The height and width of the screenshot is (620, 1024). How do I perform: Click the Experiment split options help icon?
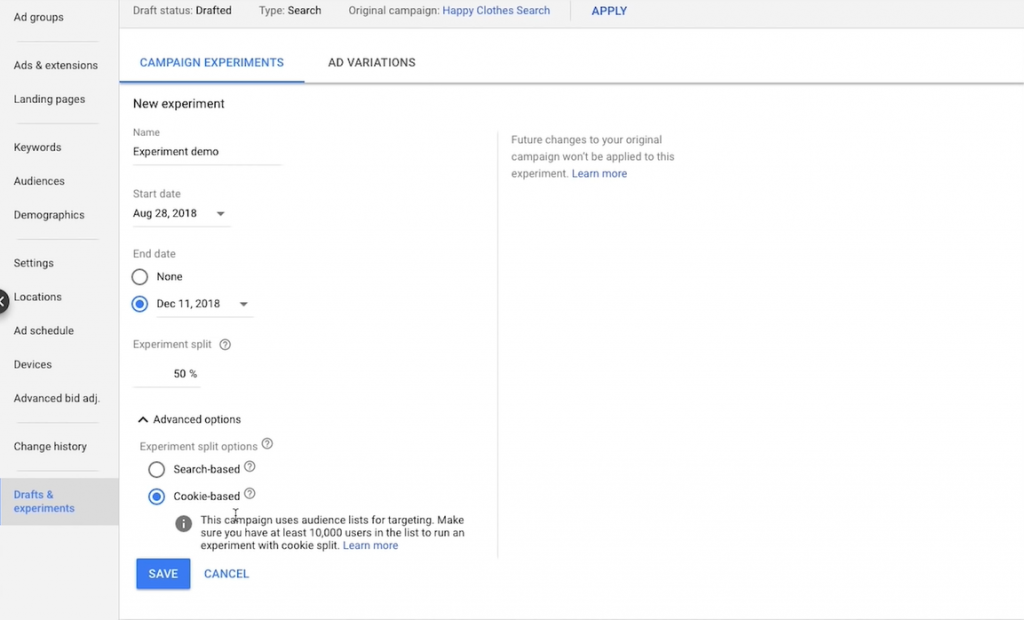(x=266, y=445)
